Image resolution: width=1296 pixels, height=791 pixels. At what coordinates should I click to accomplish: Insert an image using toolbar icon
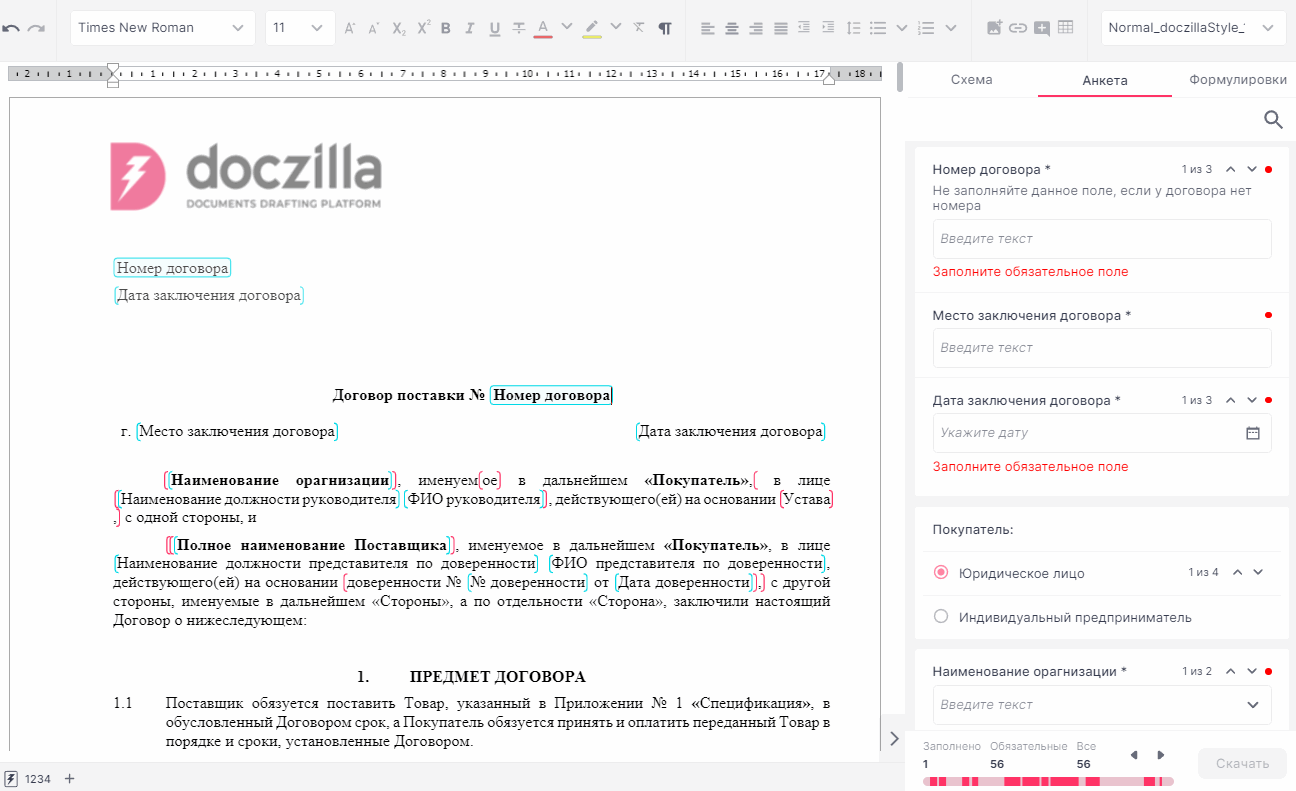pyautogui.click(x=994, y=28)
